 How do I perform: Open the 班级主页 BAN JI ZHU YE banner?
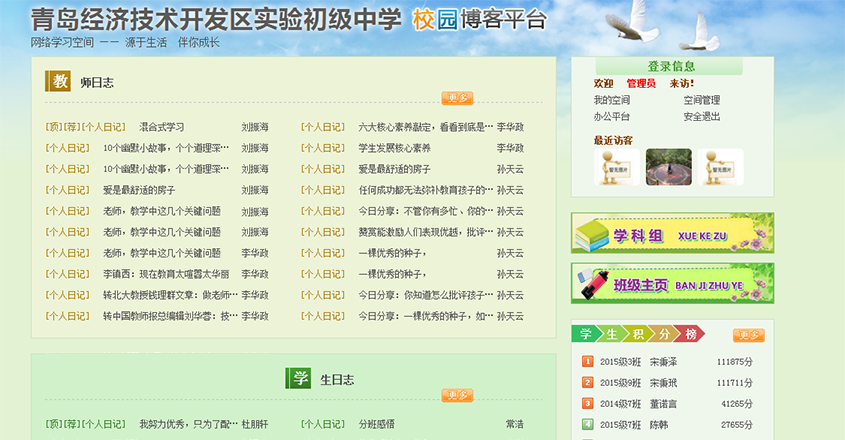pos(673,283)
